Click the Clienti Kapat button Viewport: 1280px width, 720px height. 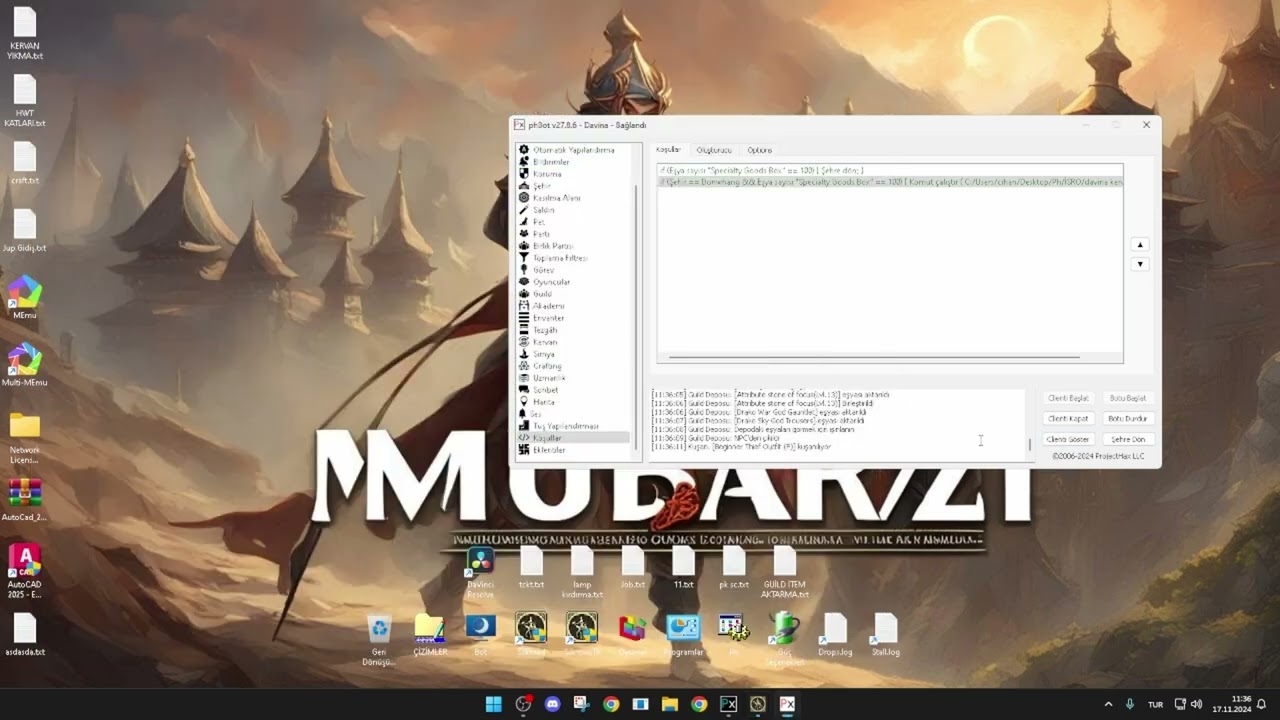(x=1067, y=419)
